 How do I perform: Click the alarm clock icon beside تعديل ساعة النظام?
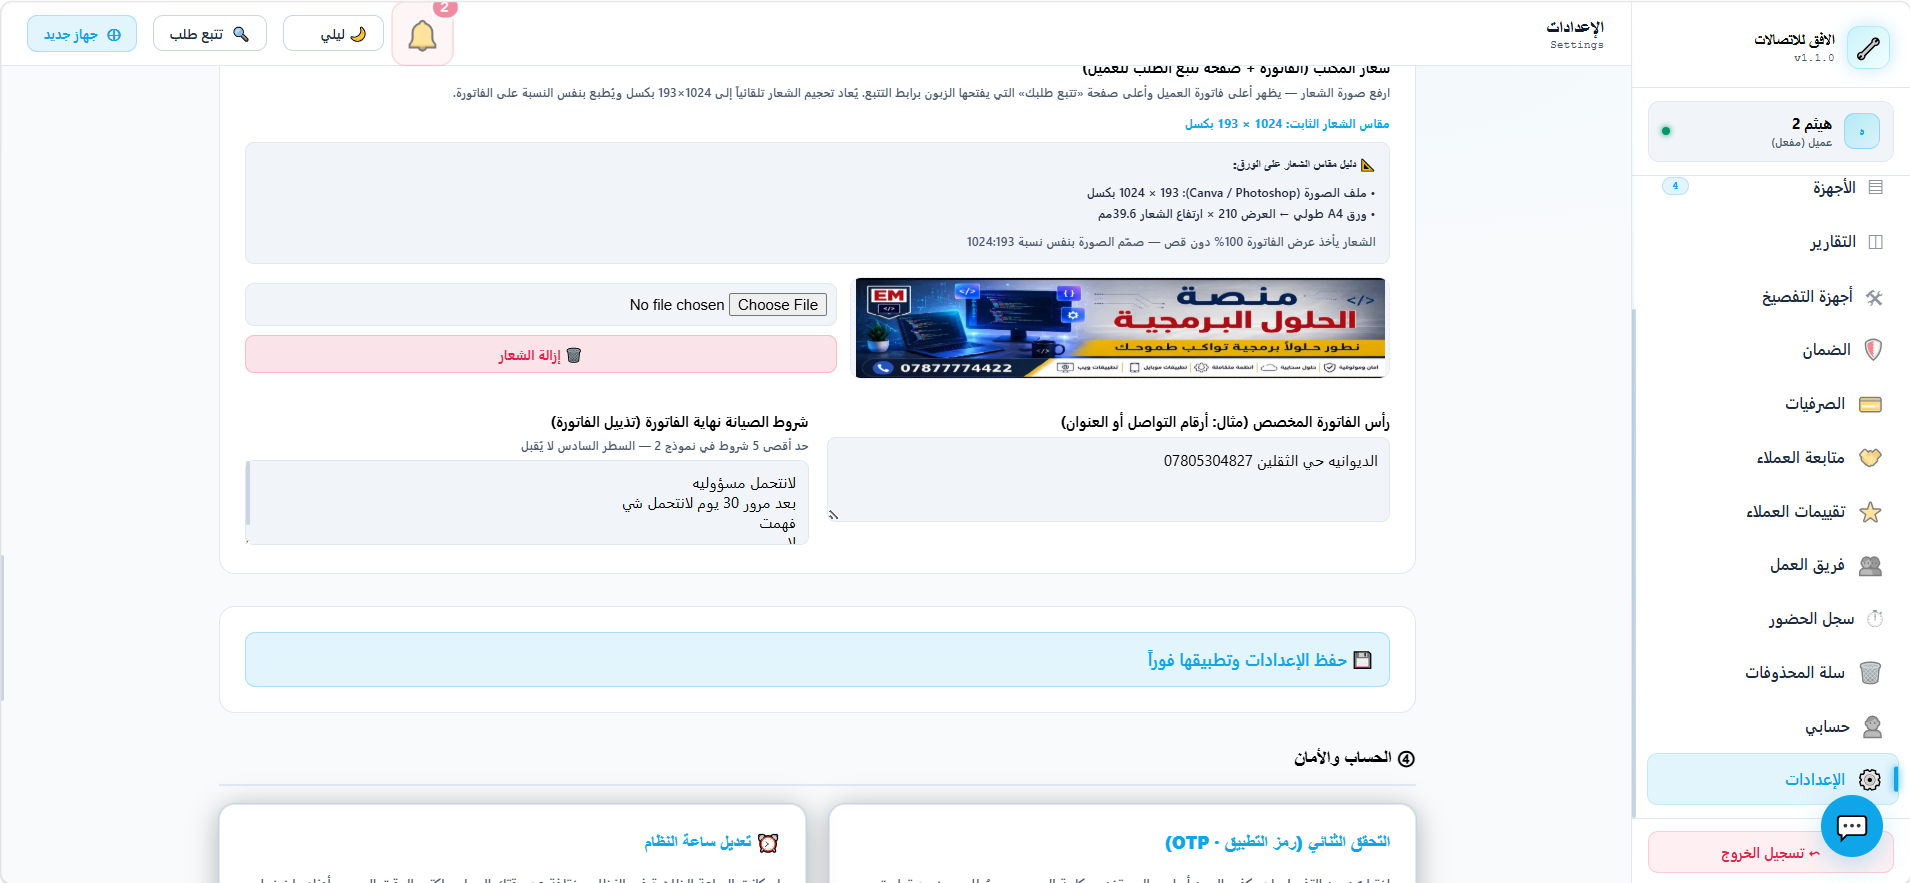point(768,843)
